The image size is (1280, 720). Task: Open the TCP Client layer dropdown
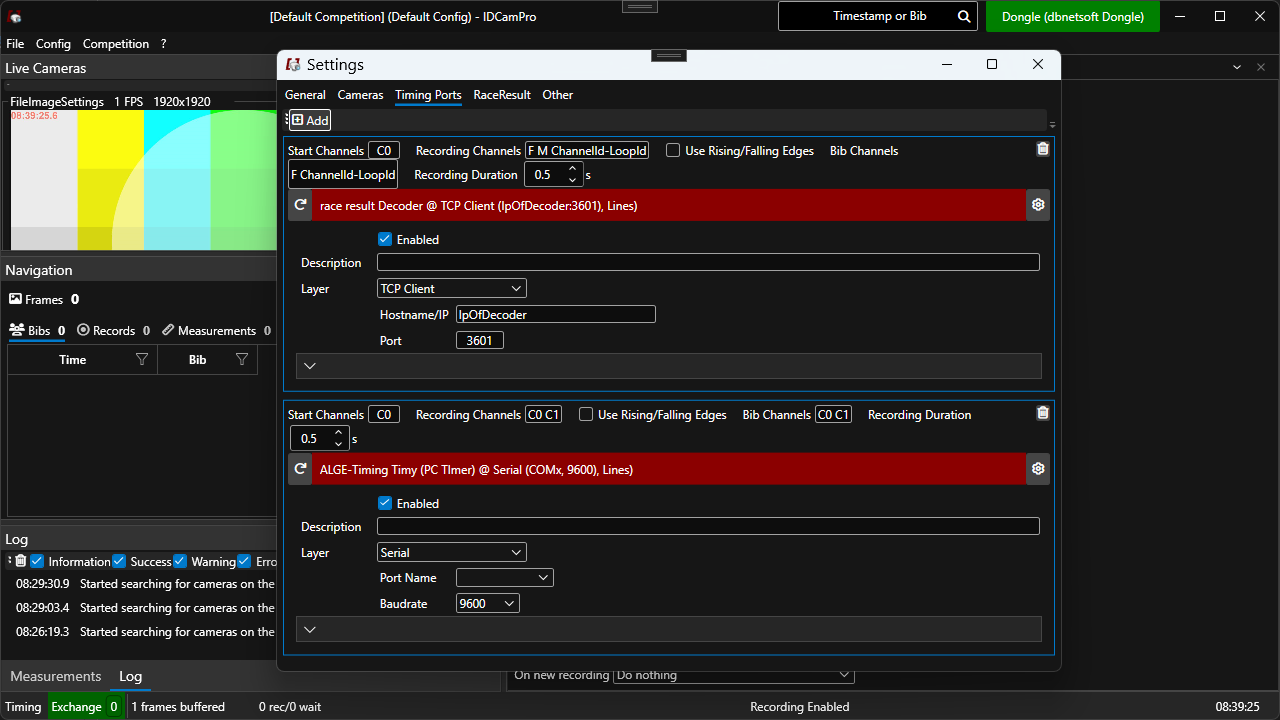452,289
